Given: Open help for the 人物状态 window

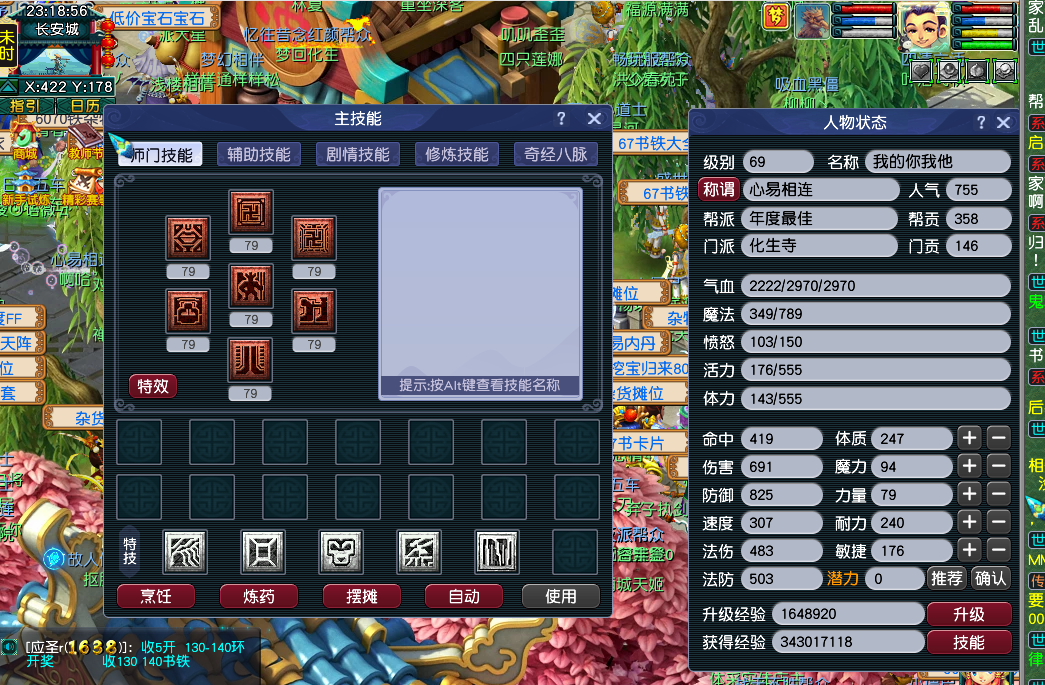Looking at the screenshot, I should [980, 122].
